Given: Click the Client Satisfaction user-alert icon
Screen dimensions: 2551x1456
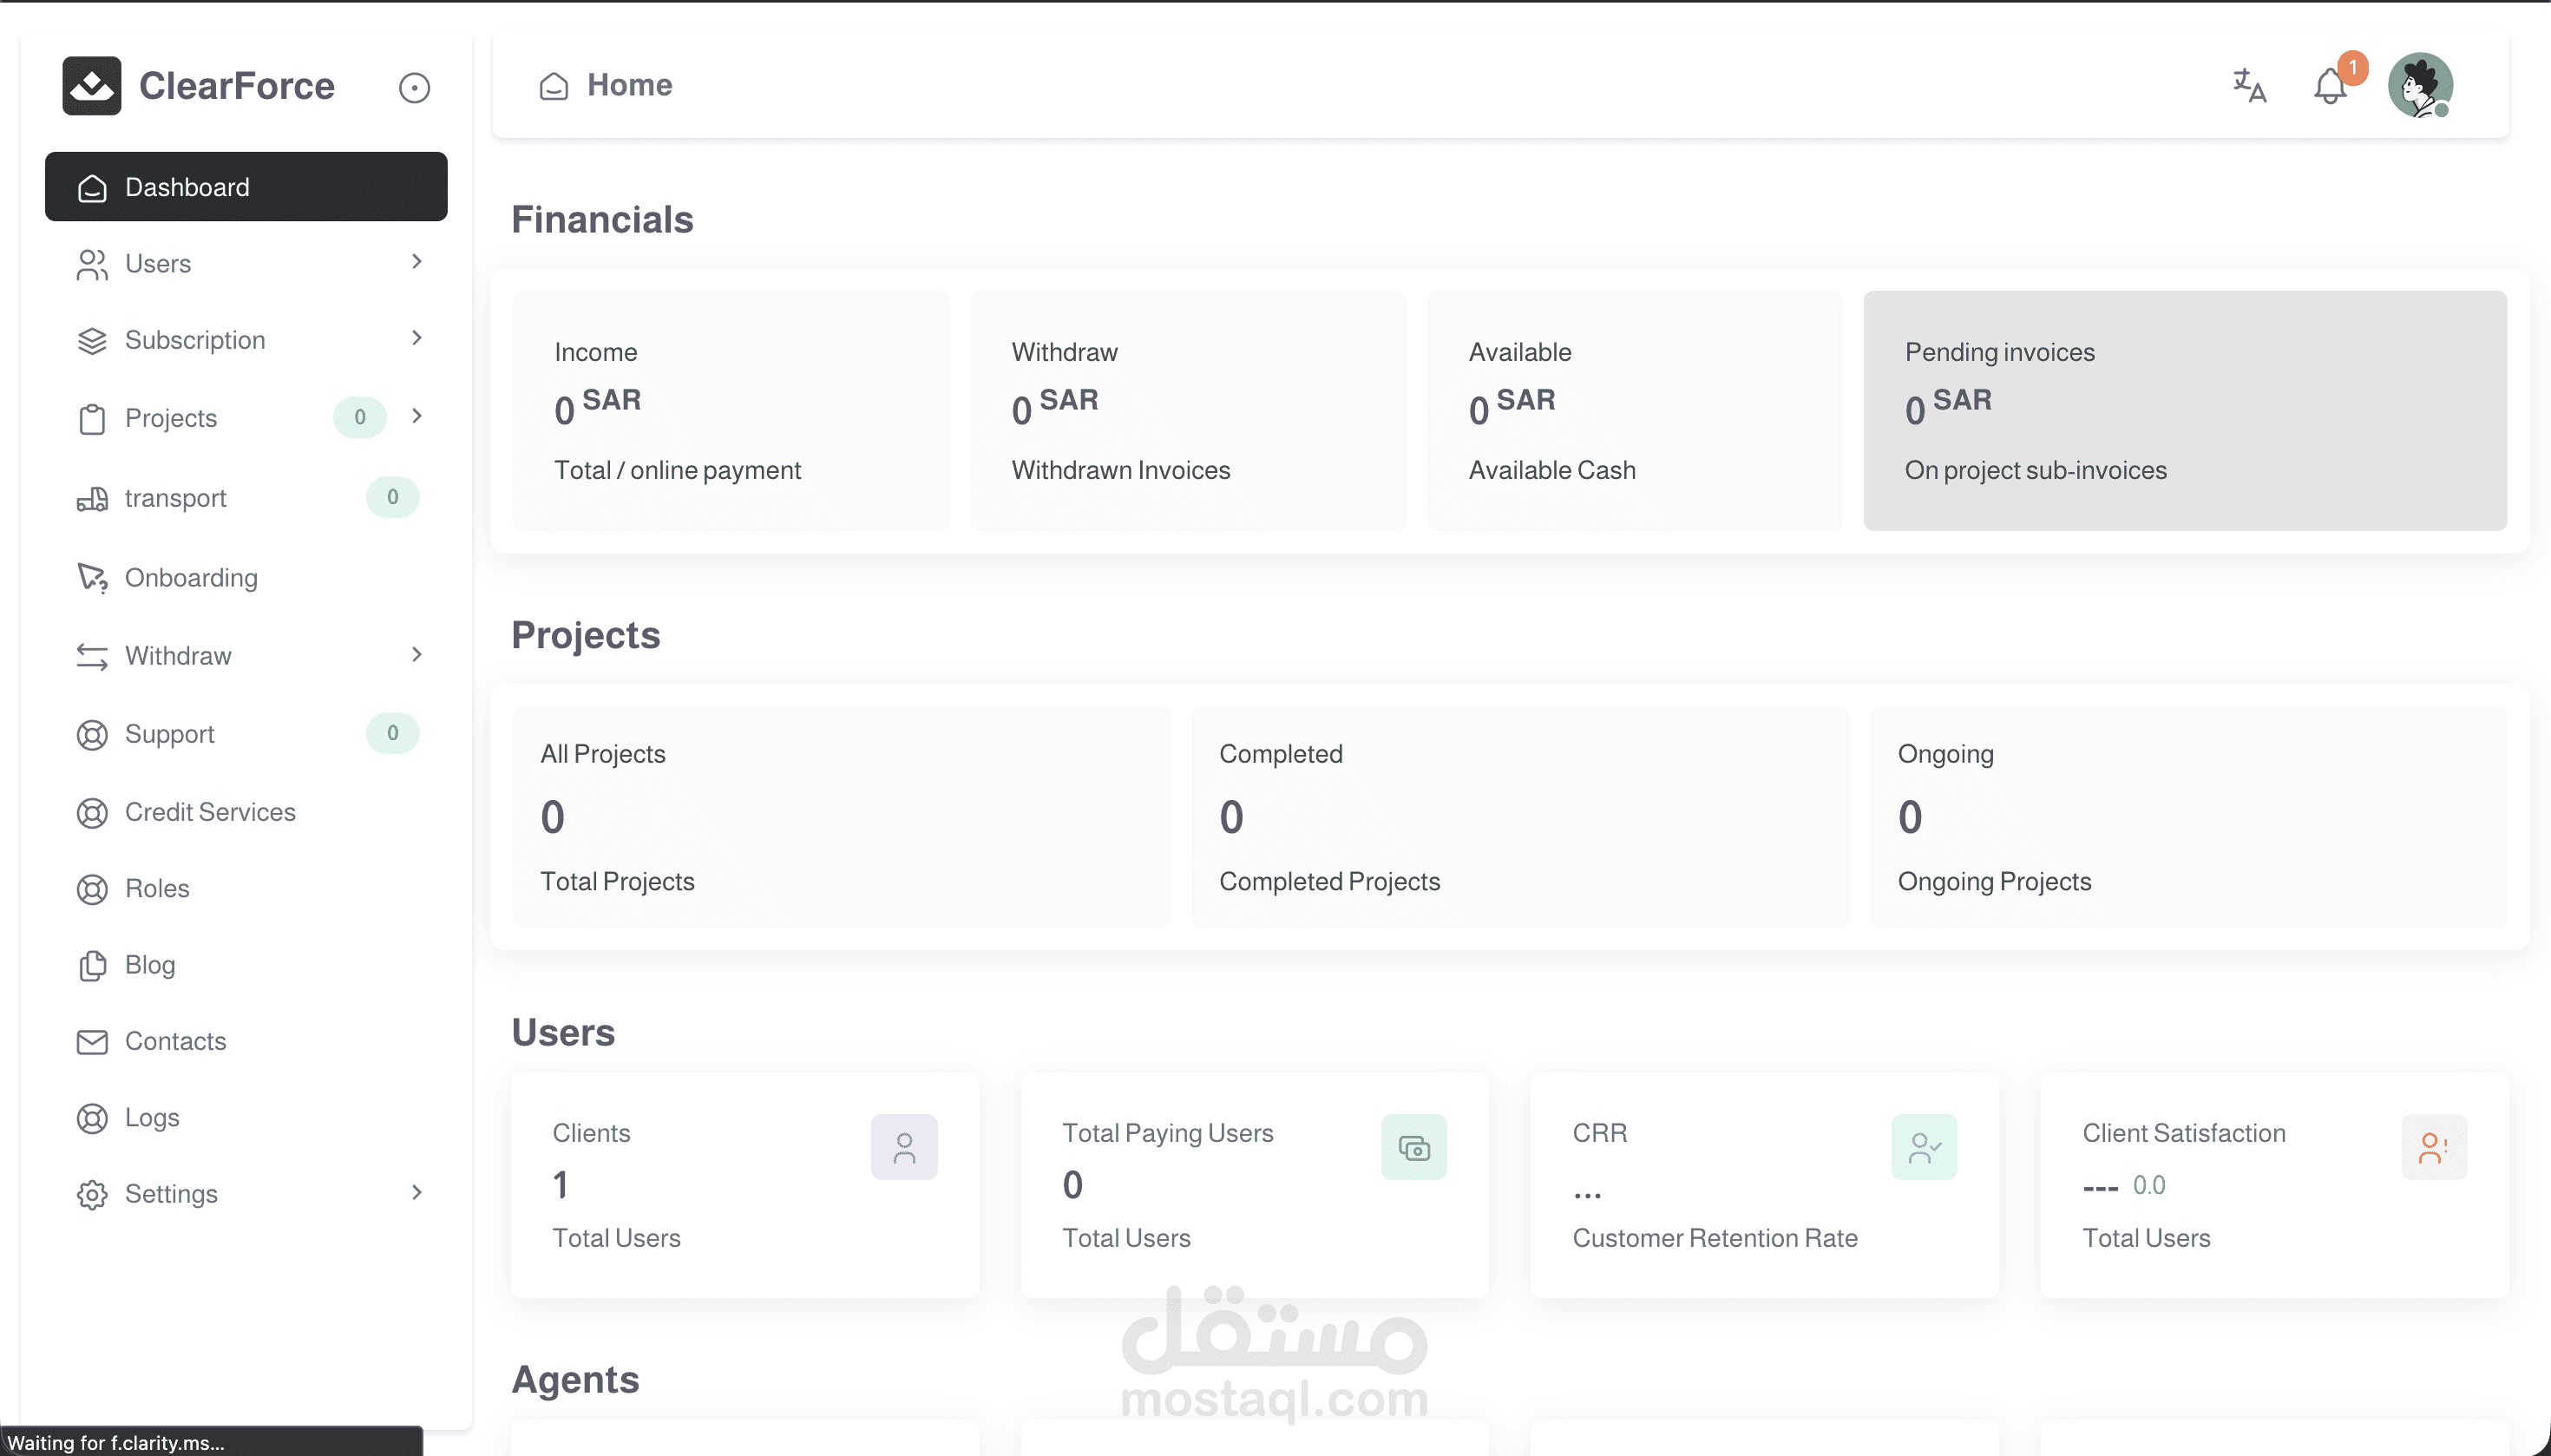Looking at the screenshot, I should click(2432, 1147).
